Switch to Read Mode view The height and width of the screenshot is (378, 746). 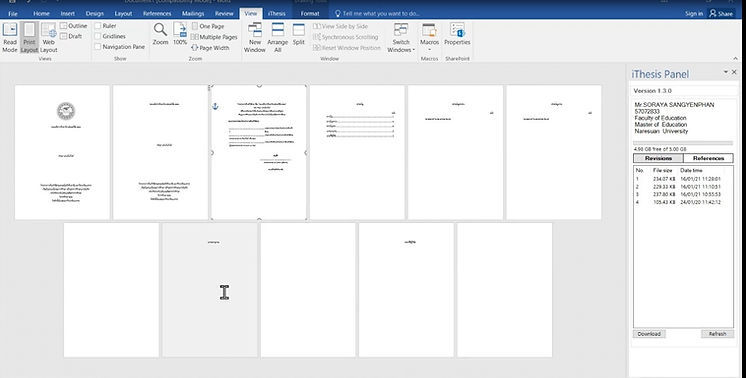pyautogui.click(x=10, y=38)
